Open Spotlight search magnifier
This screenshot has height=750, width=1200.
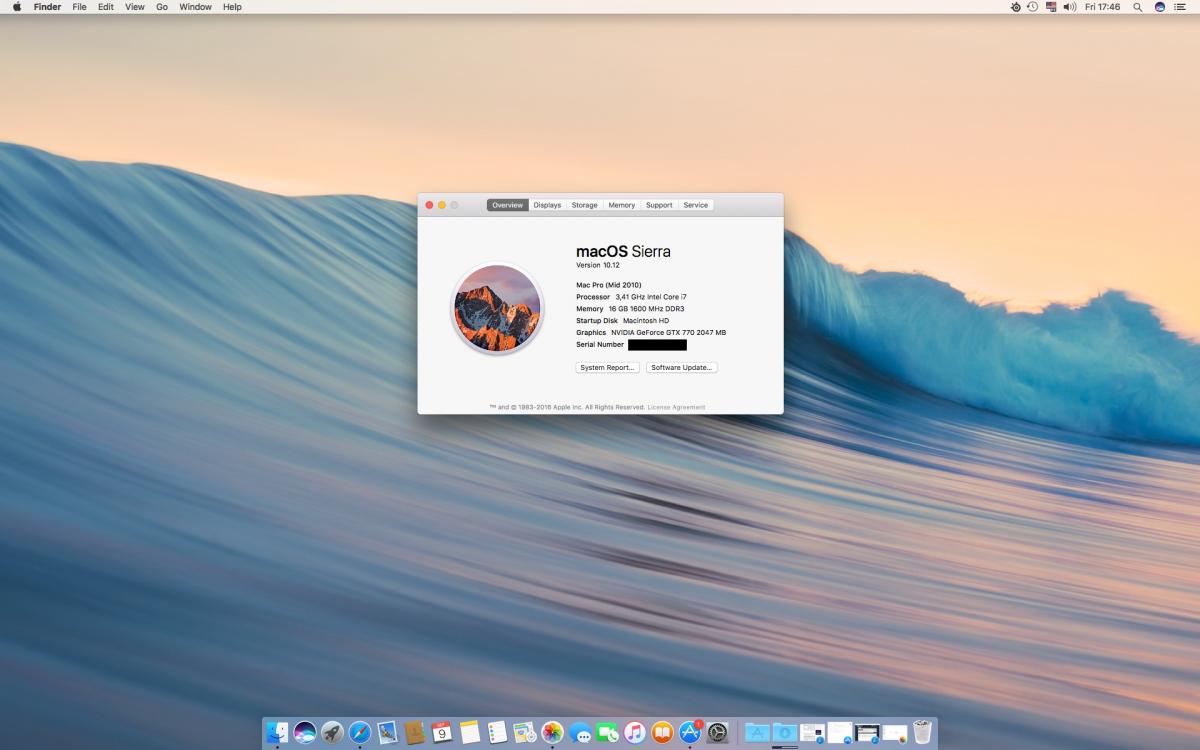(1138, 7)
